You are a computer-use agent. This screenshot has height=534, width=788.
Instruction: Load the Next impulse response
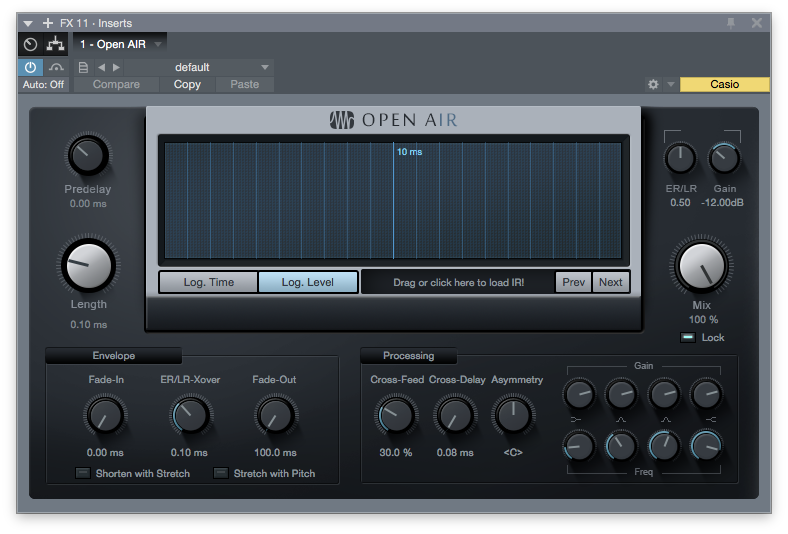[611, 282]
